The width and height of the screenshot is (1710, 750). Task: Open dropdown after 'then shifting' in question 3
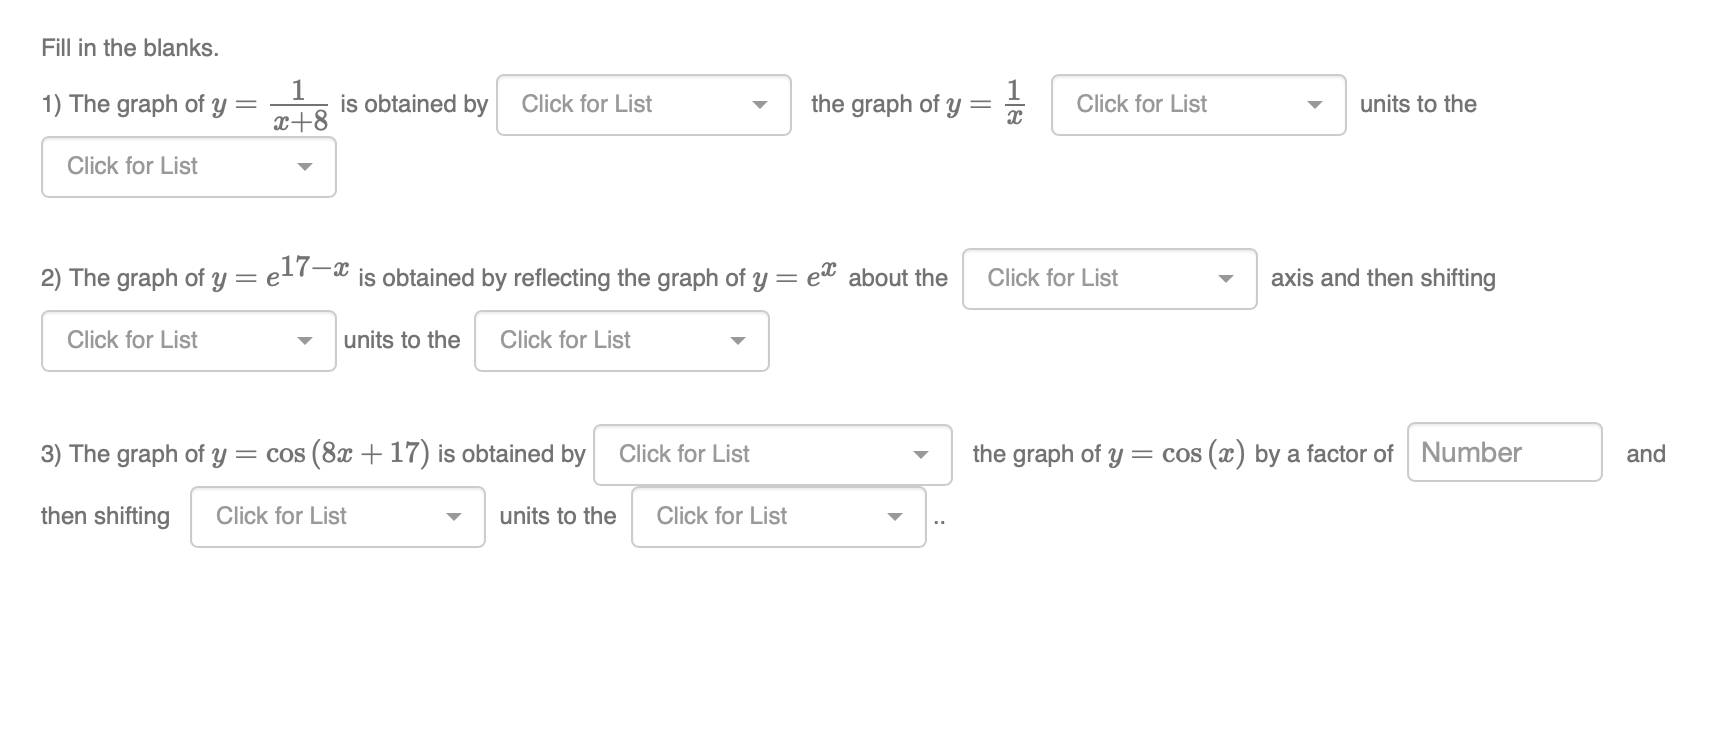point(337,517)
